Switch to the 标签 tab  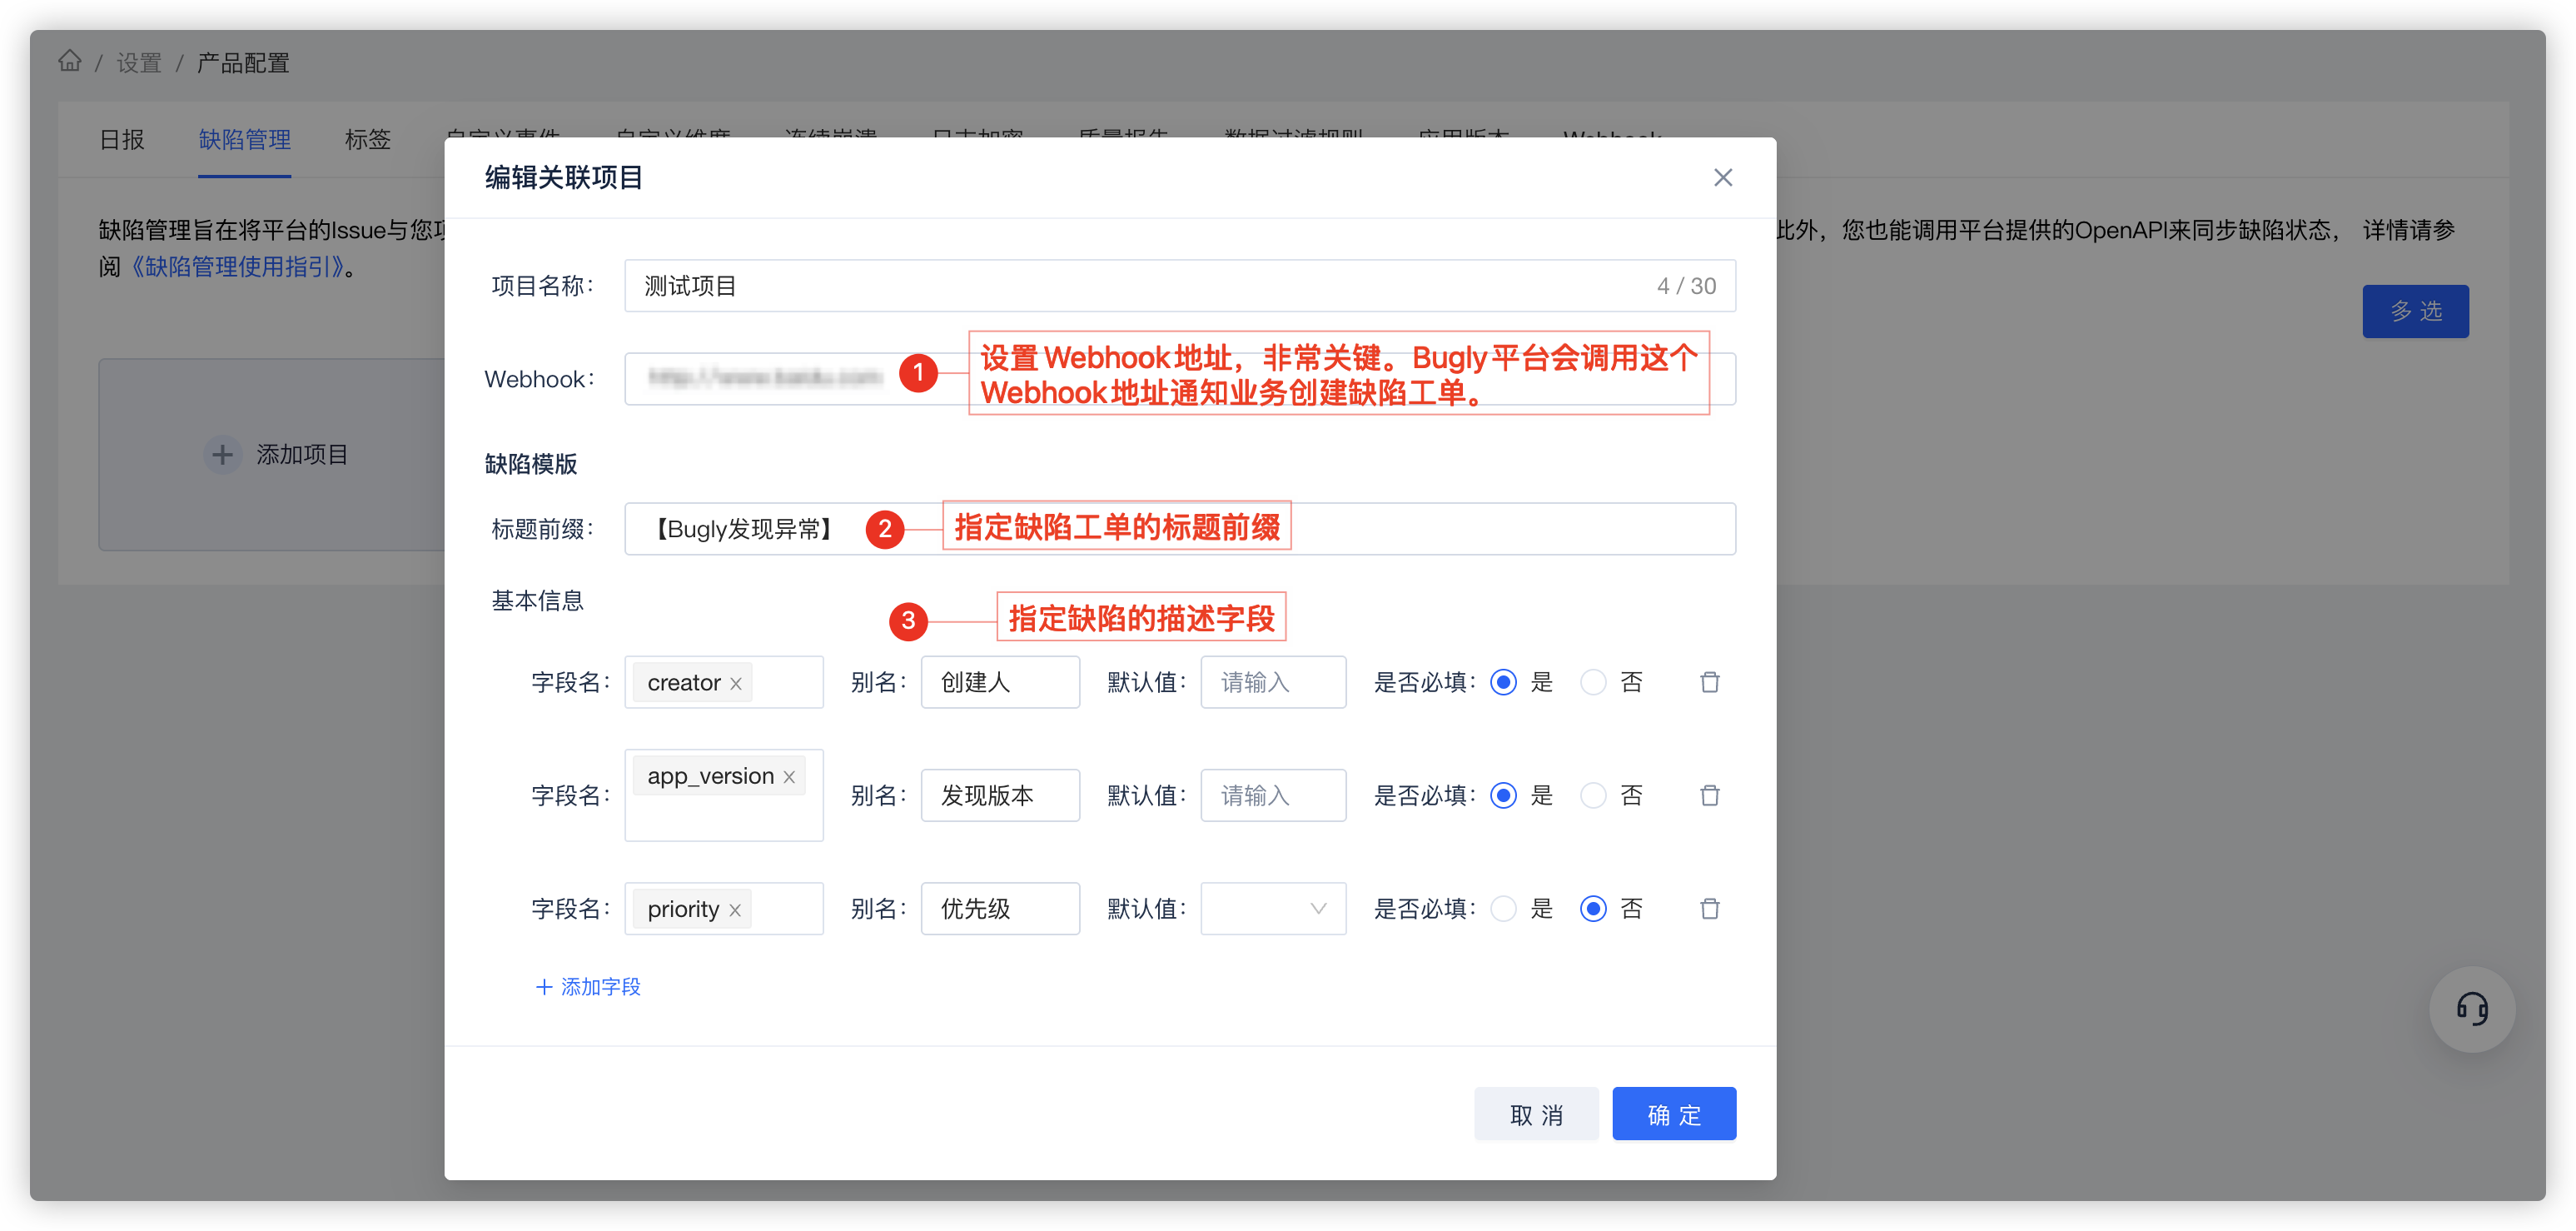pos(367,140)
